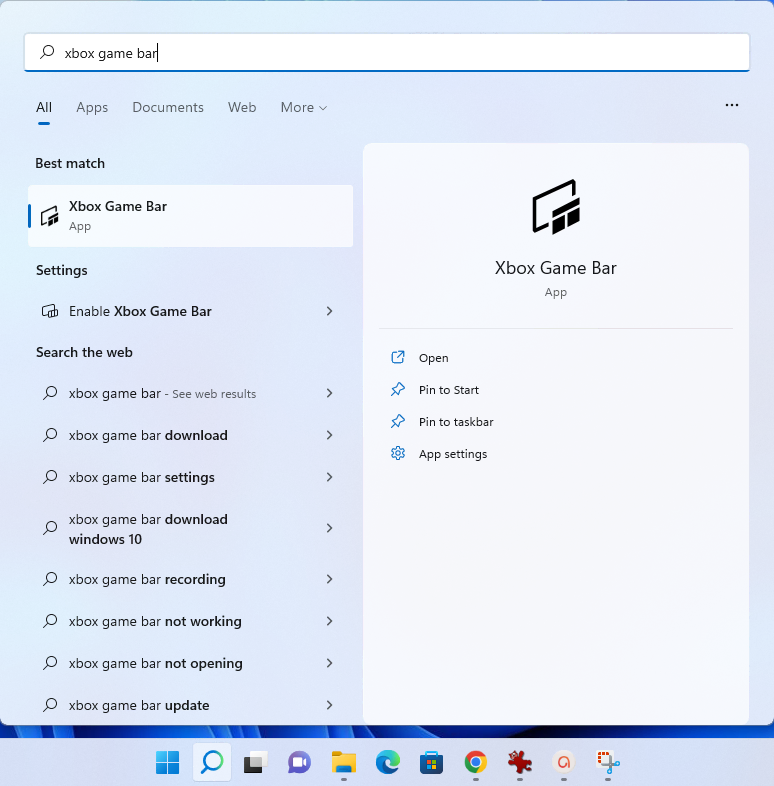Screen dimensions: 774x786
Task: Click Open in the preview pane
Action: pyautogui.click(x=433, y=358)
